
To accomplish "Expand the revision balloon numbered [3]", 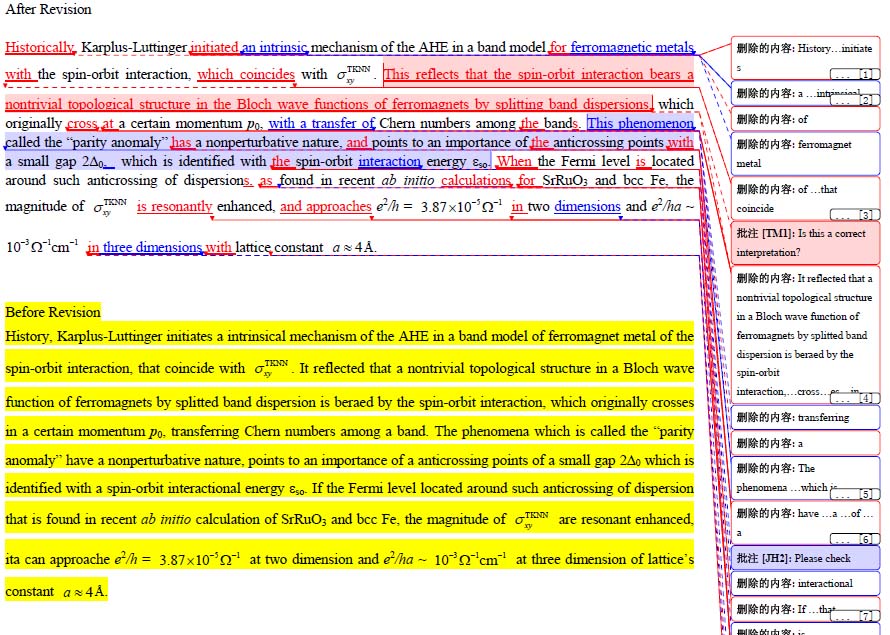I will [855, 215].
